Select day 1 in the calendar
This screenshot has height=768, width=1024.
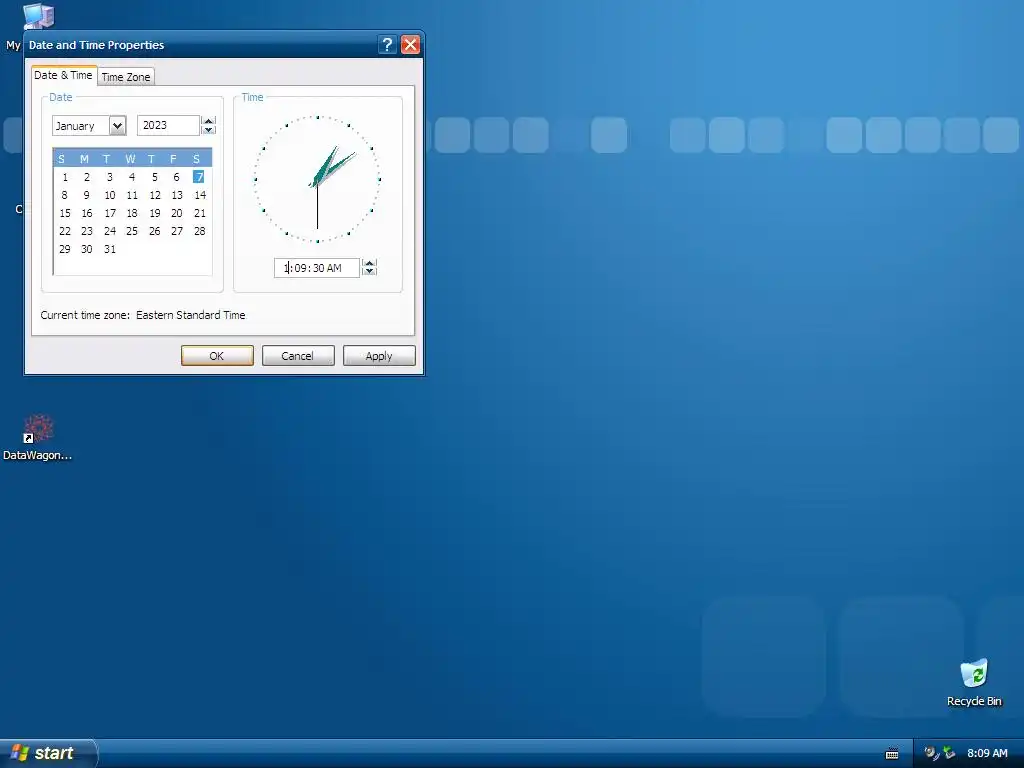coord(65,177)
